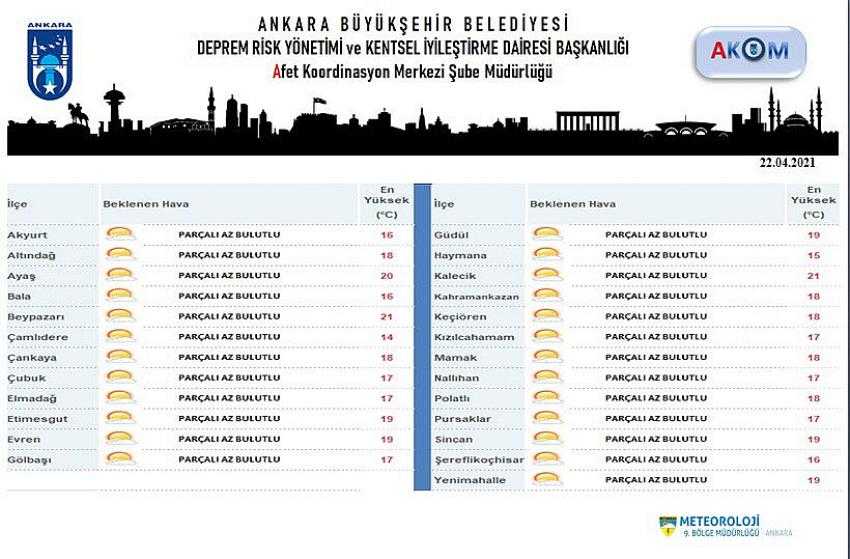Click the weather icon in Ayaş row

coord(120,275)
